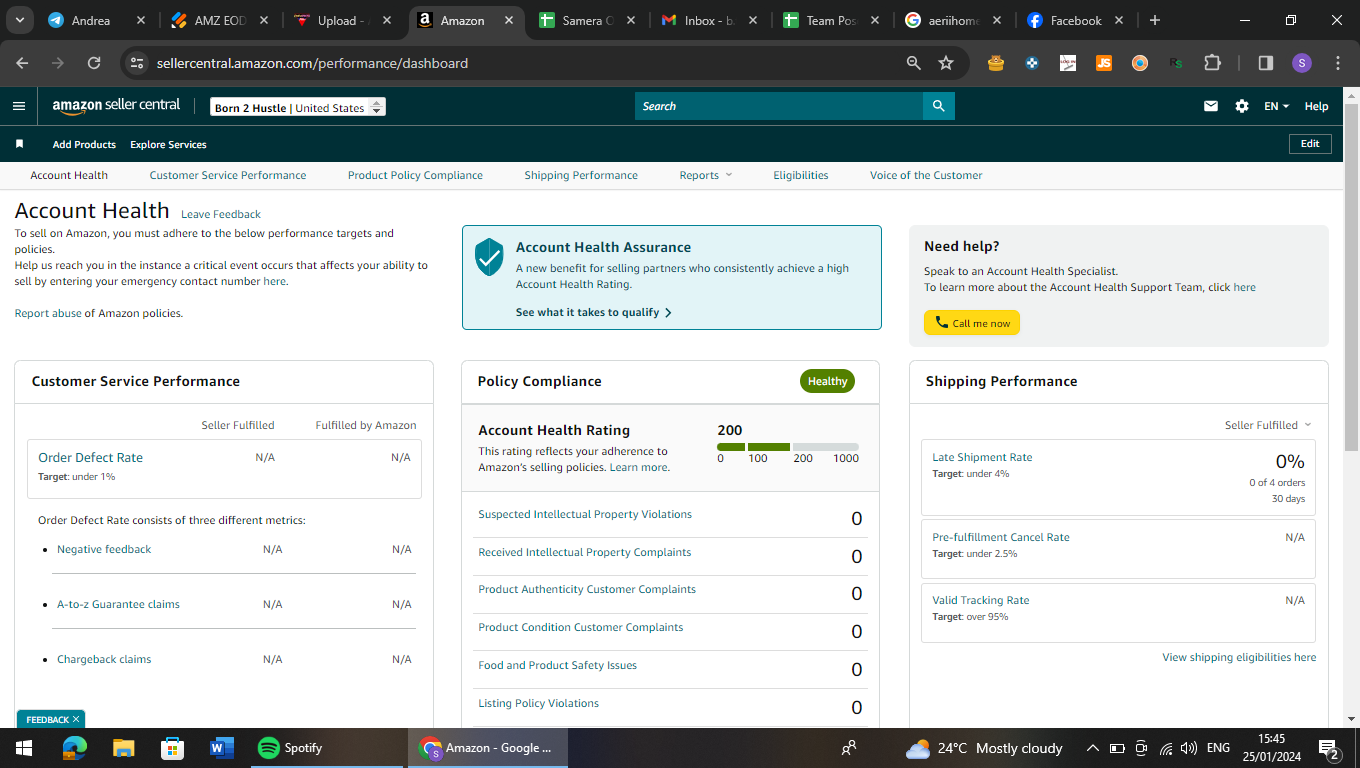Select the Account Health tab
1360x768 pixels.
tap(69, 175)
